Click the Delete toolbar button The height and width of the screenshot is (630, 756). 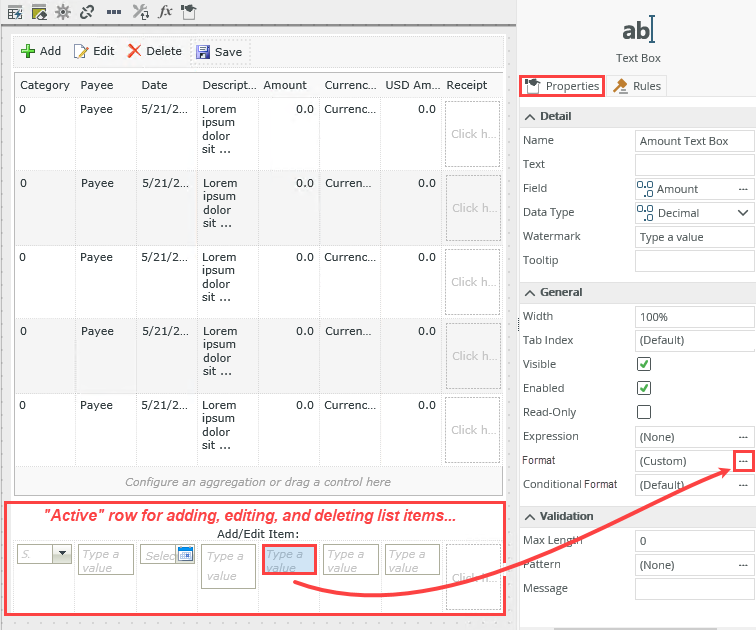pos(155,51)
